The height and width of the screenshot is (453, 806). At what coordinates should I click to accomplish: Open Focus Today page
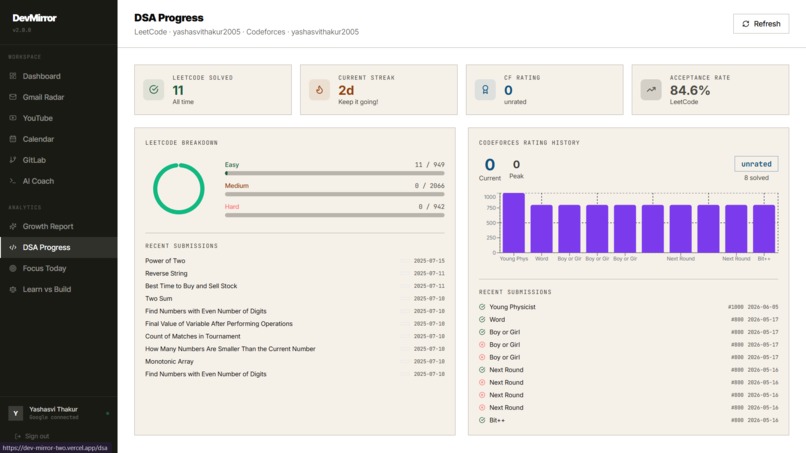(59, 268)
